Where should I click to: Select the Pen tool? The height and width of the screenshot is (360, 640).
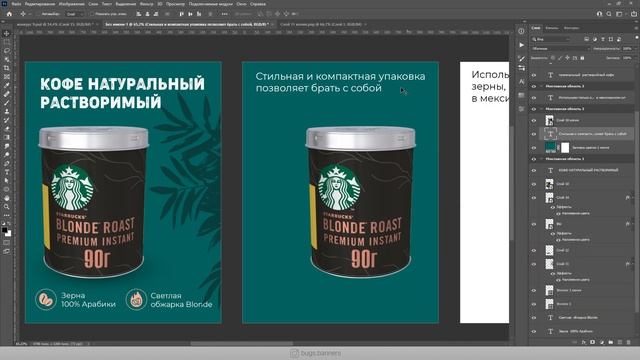pyautogui.click(x=7, y=163)
